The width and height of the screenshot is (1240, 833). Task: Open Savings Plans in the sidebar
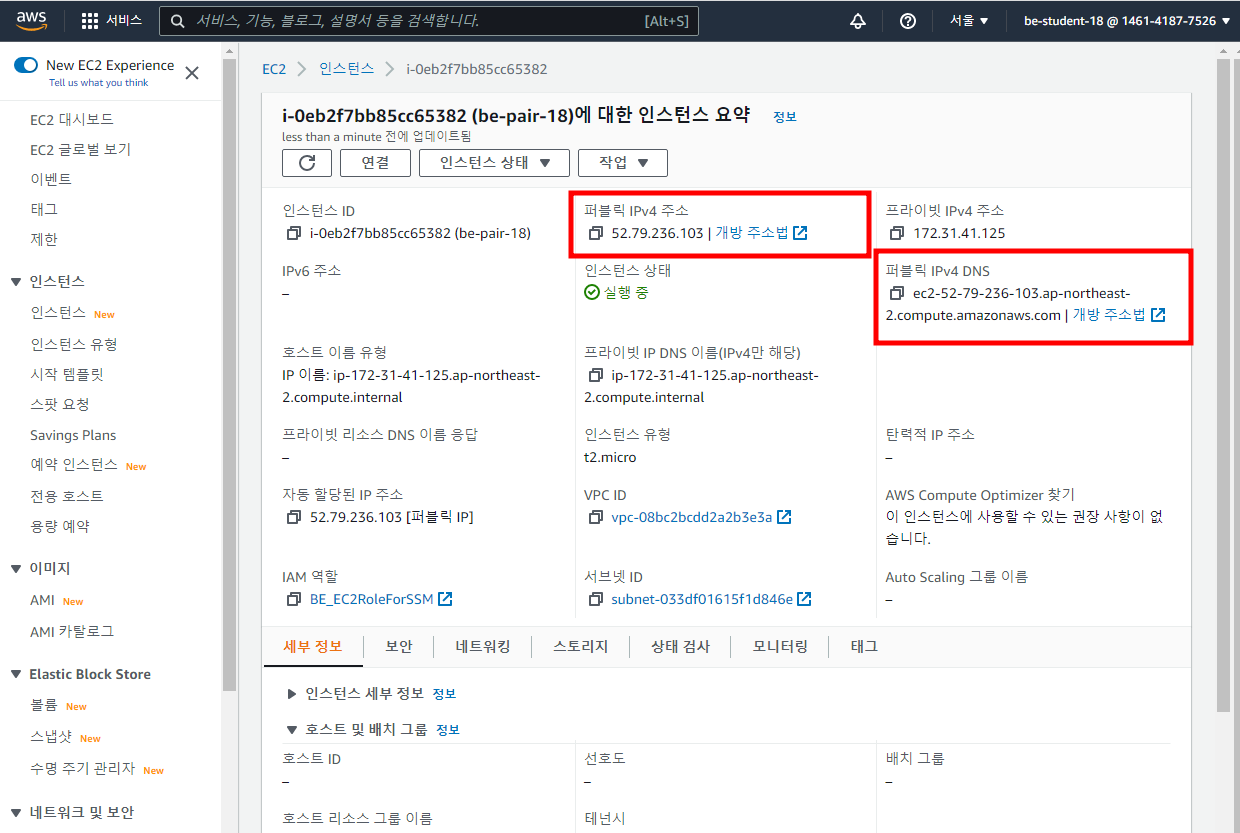coord(73,436)
